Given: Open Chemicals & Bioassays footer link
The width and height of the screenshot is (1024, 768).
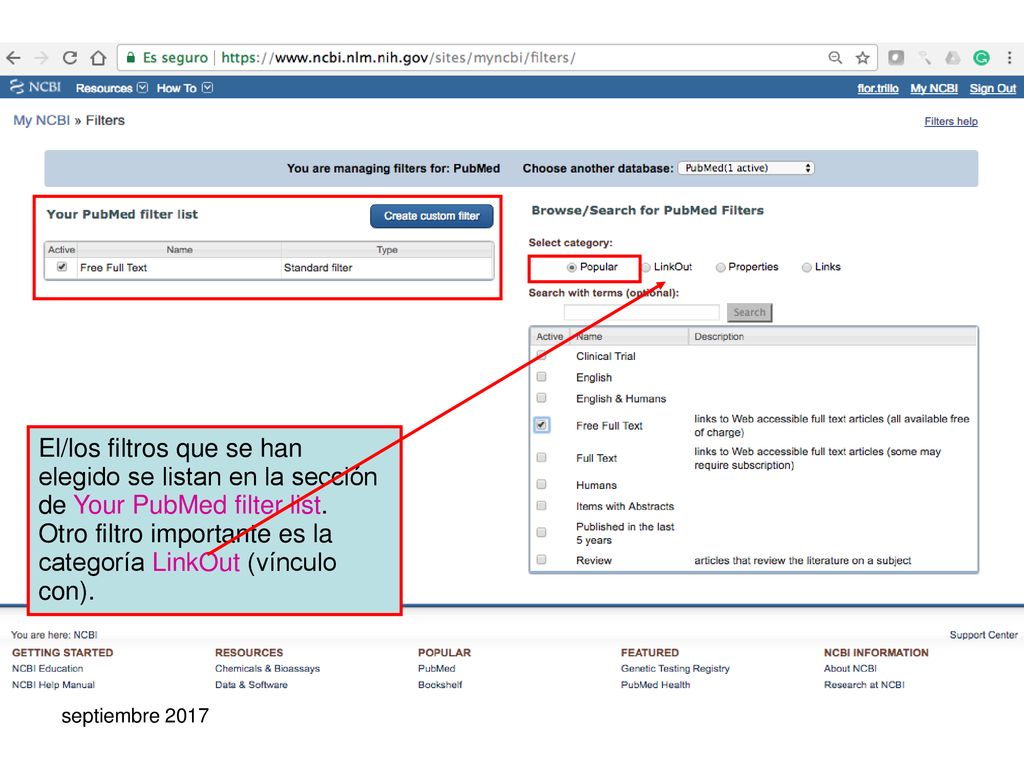Looking at the screenshot, I should [268, 668].
